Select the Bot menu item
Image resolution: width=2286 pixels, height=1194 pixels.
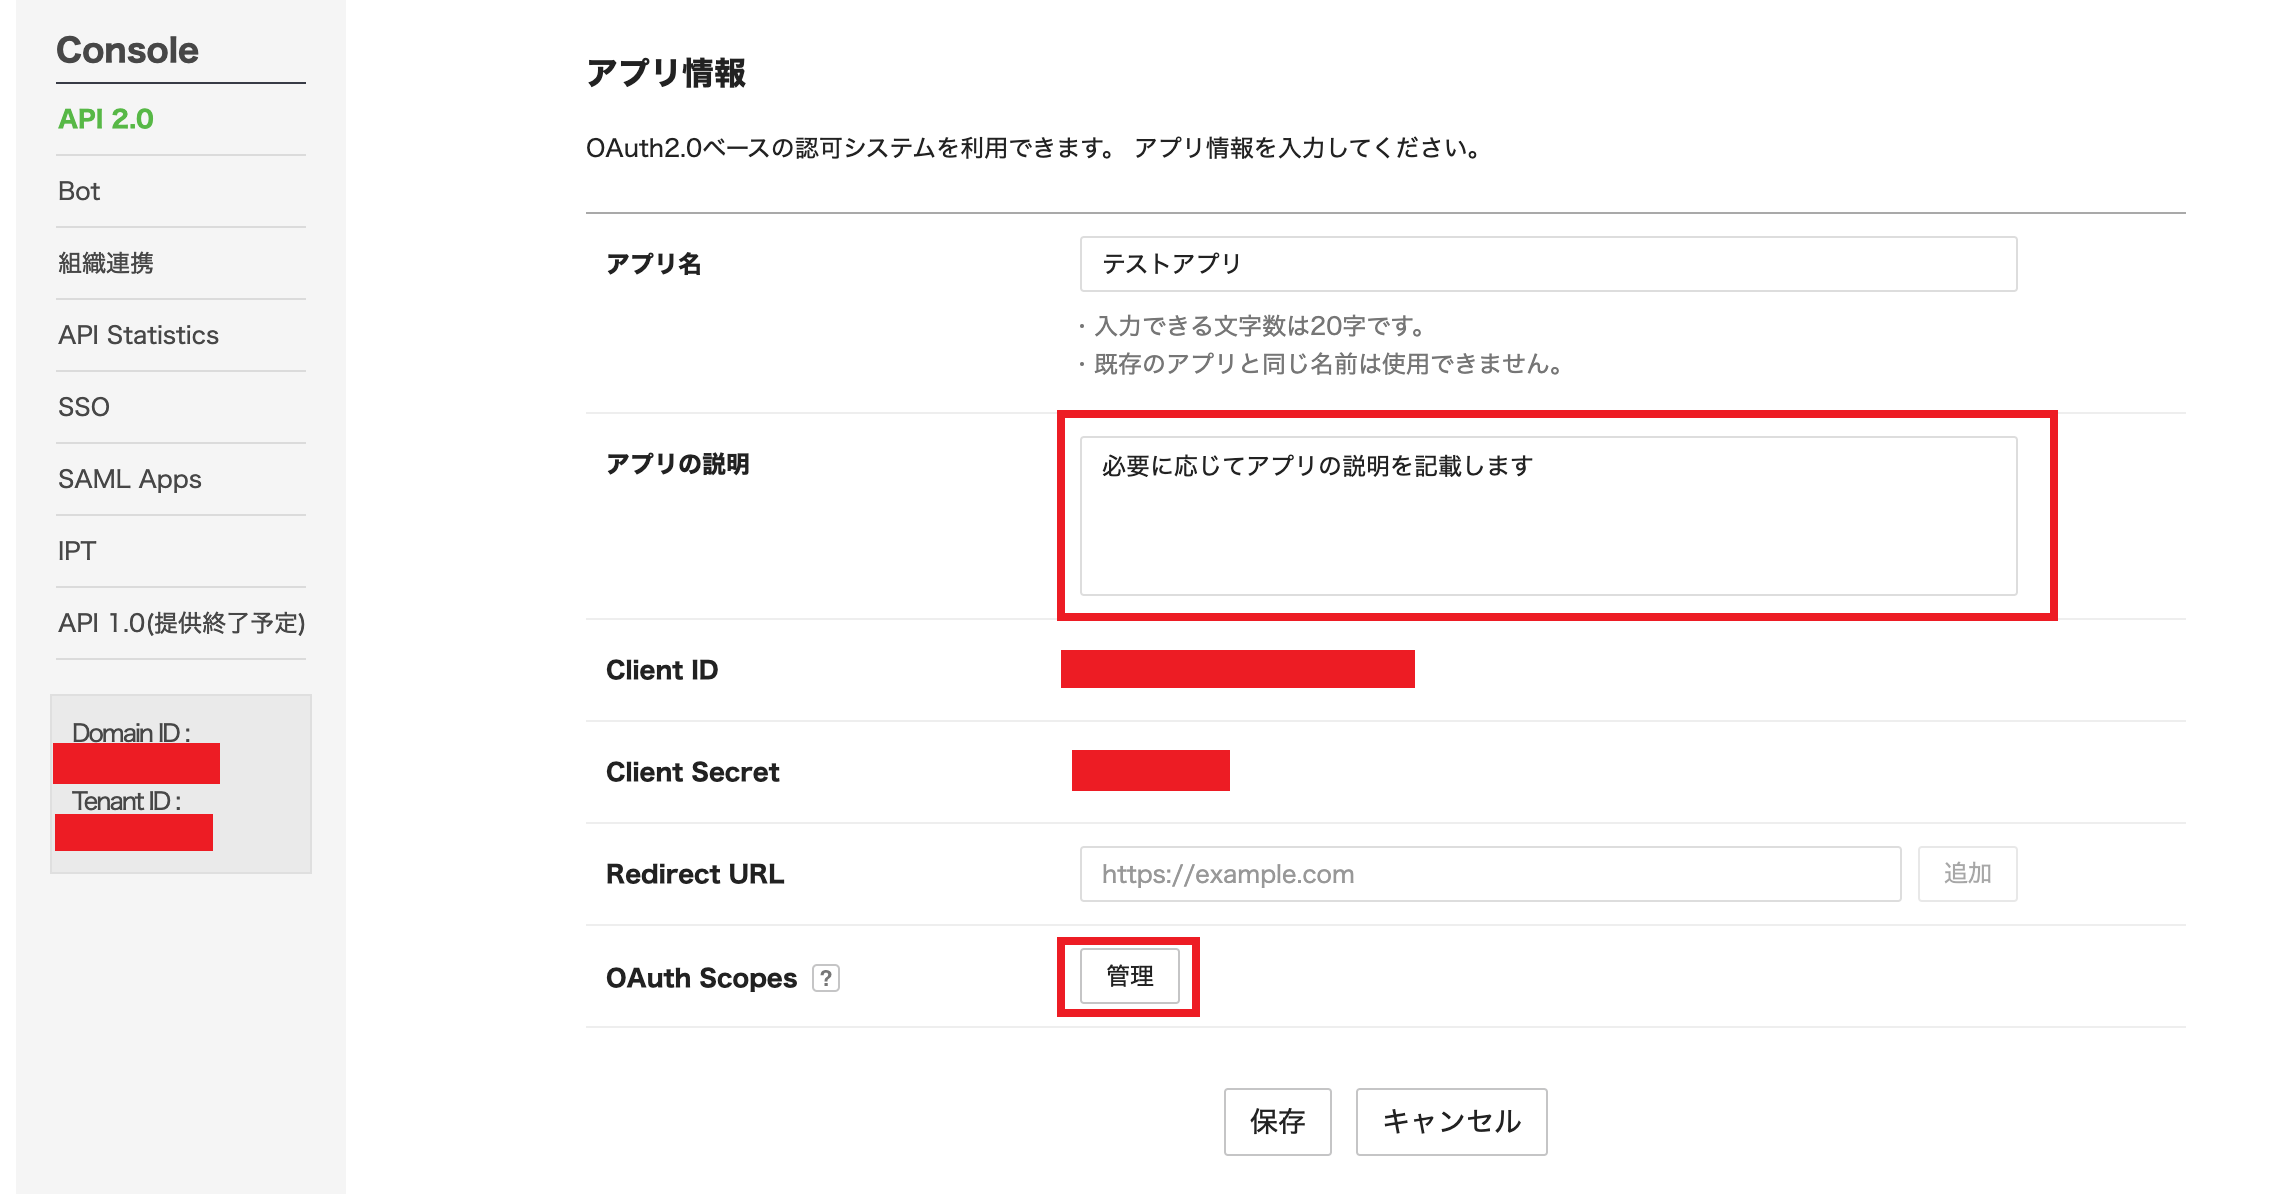pos(80,190)
